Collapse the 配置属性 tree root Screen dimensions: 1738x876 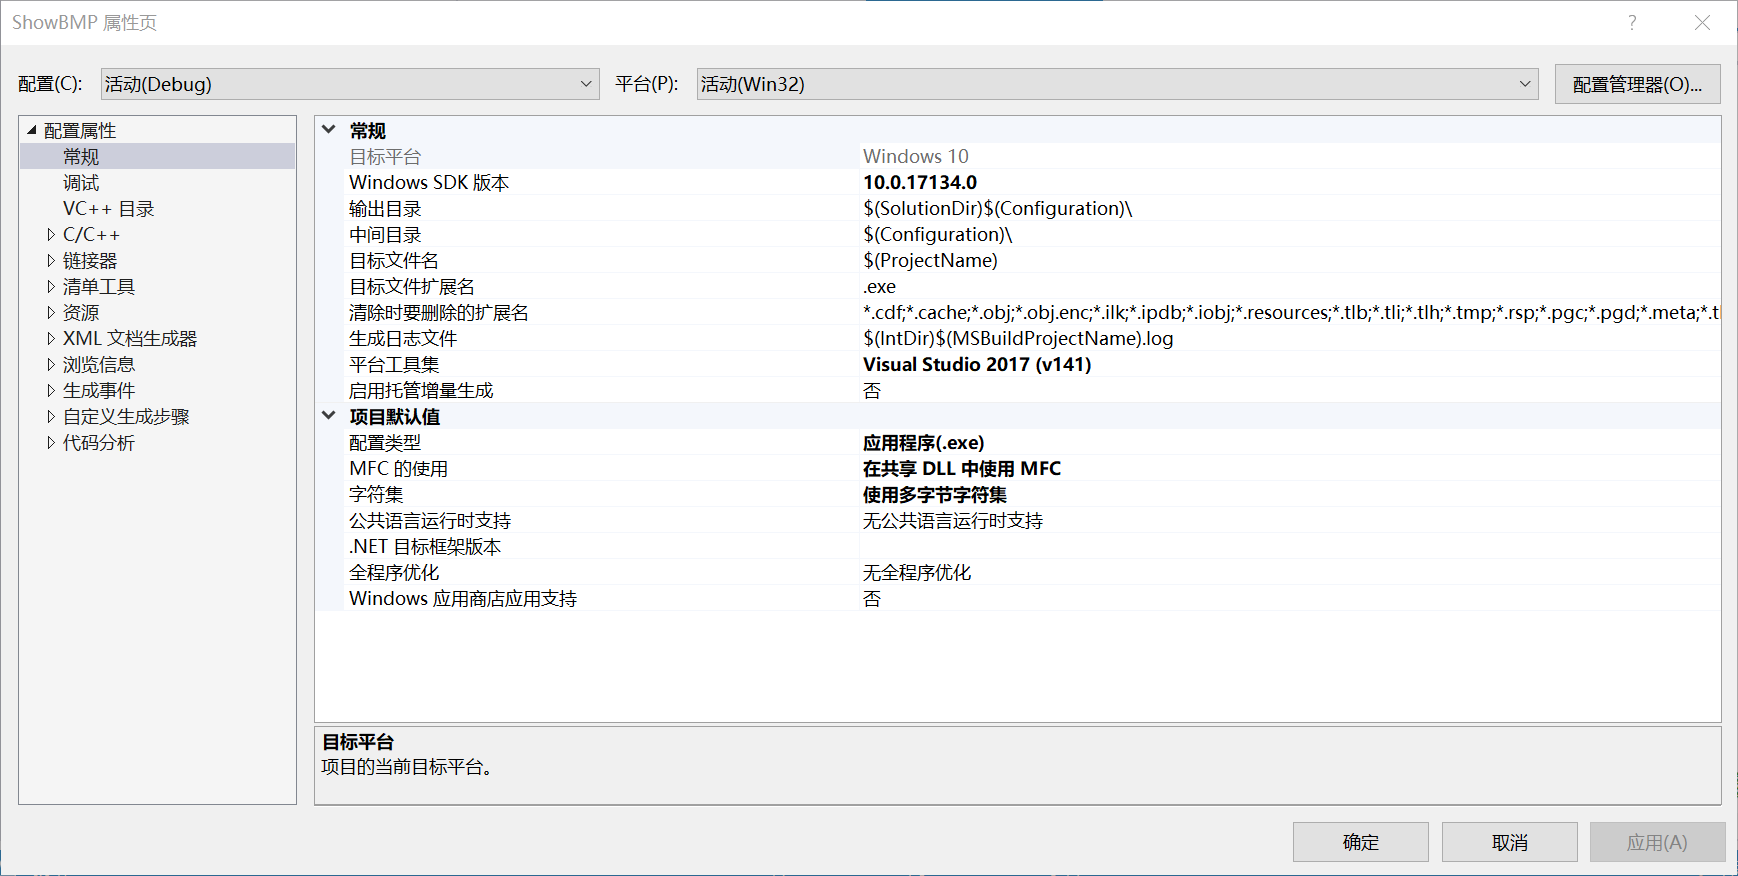click(31, 130)
